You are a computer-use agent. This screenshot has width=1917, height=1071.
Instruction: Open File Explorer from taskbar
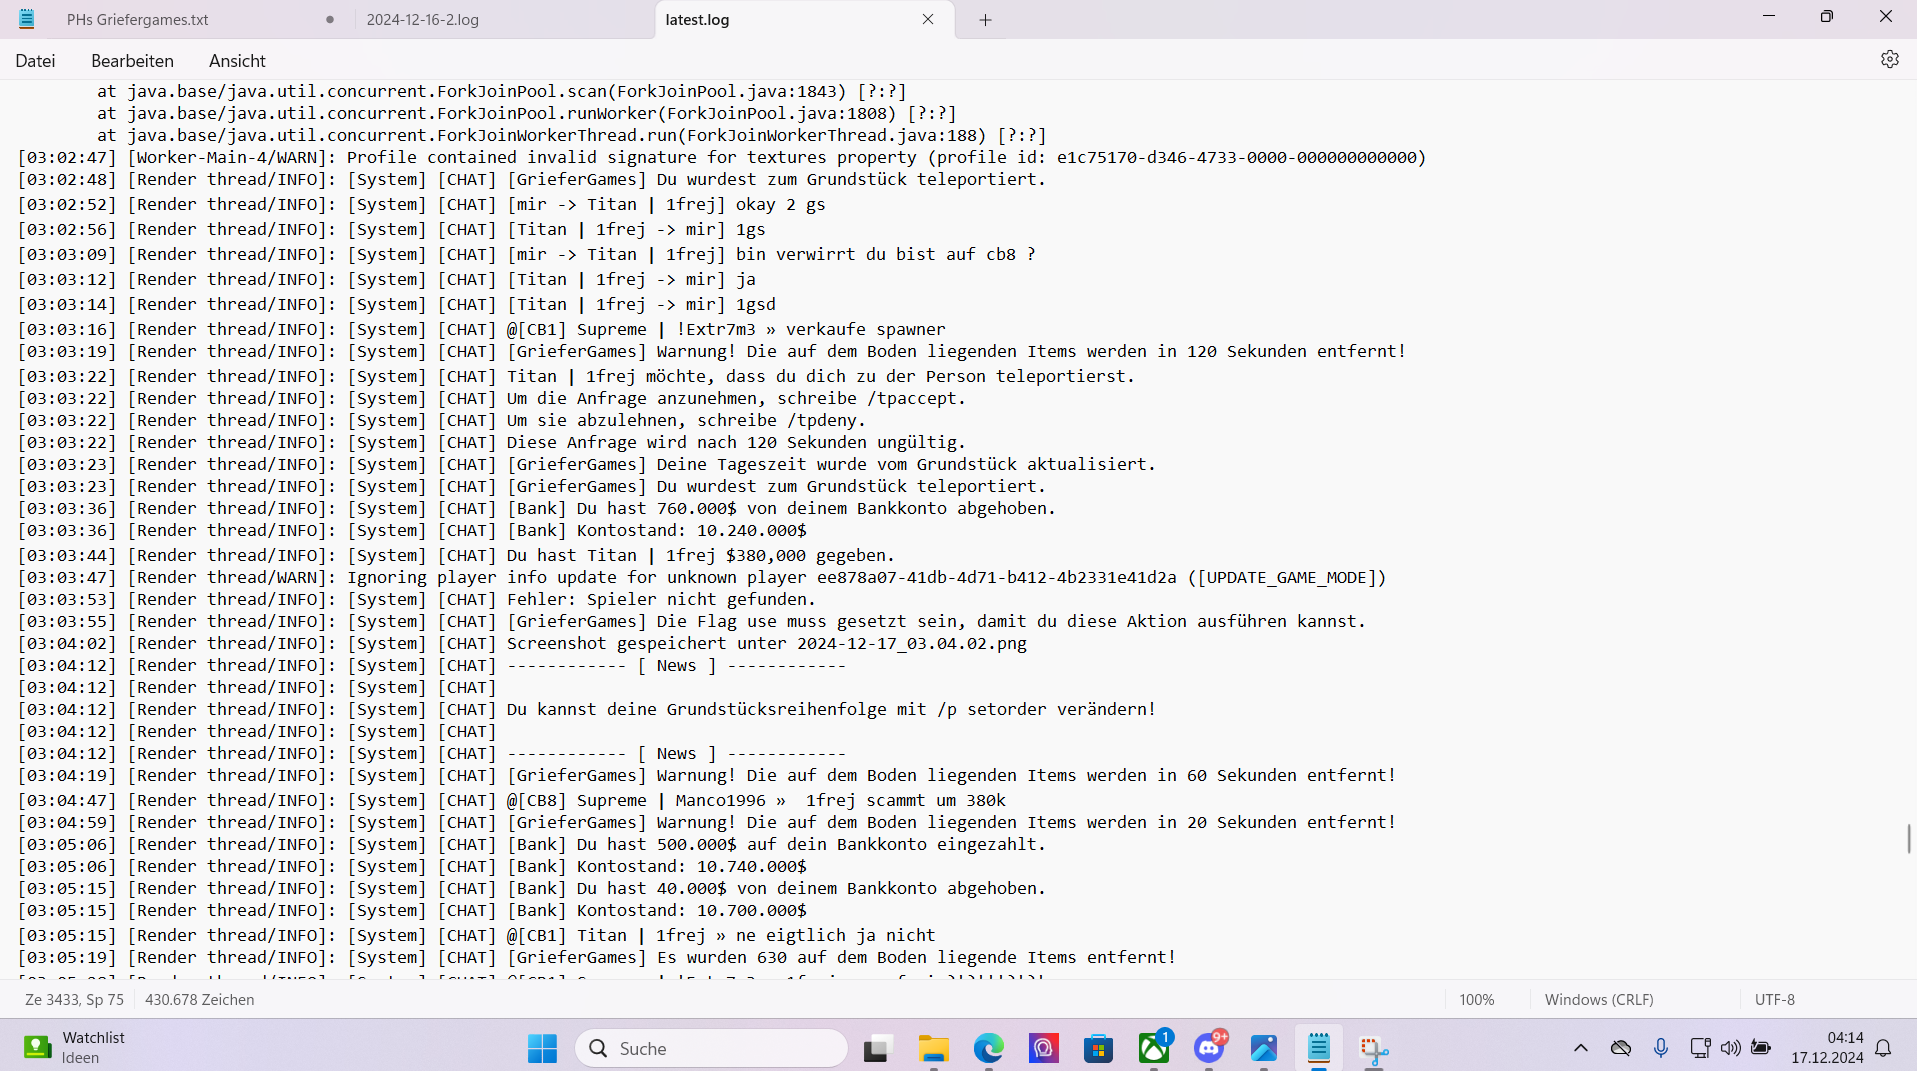tap(934, 1048)
